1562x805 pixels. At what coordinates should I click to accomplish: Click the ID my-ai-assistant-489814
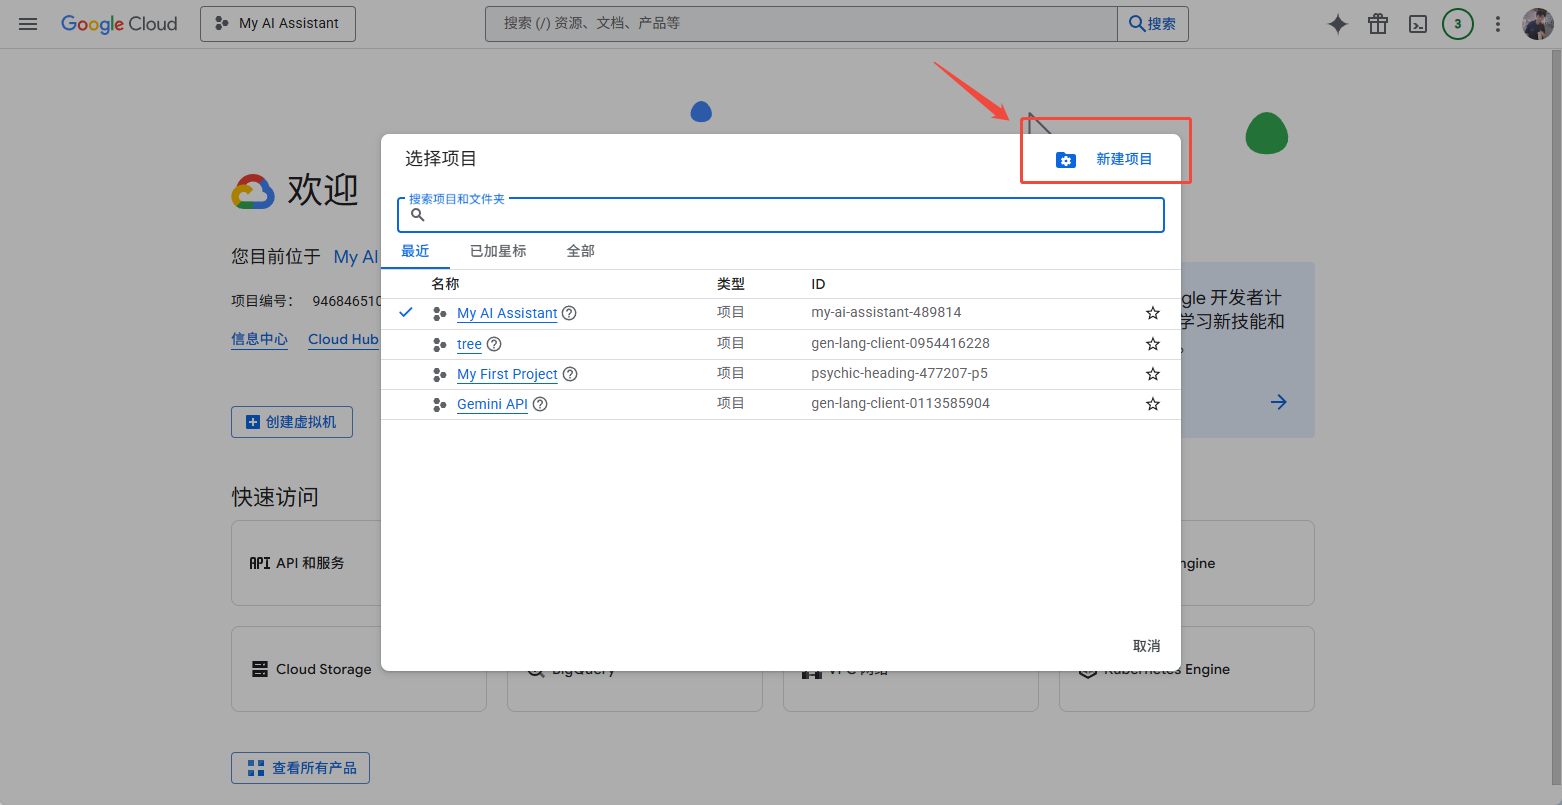(886, 312)
